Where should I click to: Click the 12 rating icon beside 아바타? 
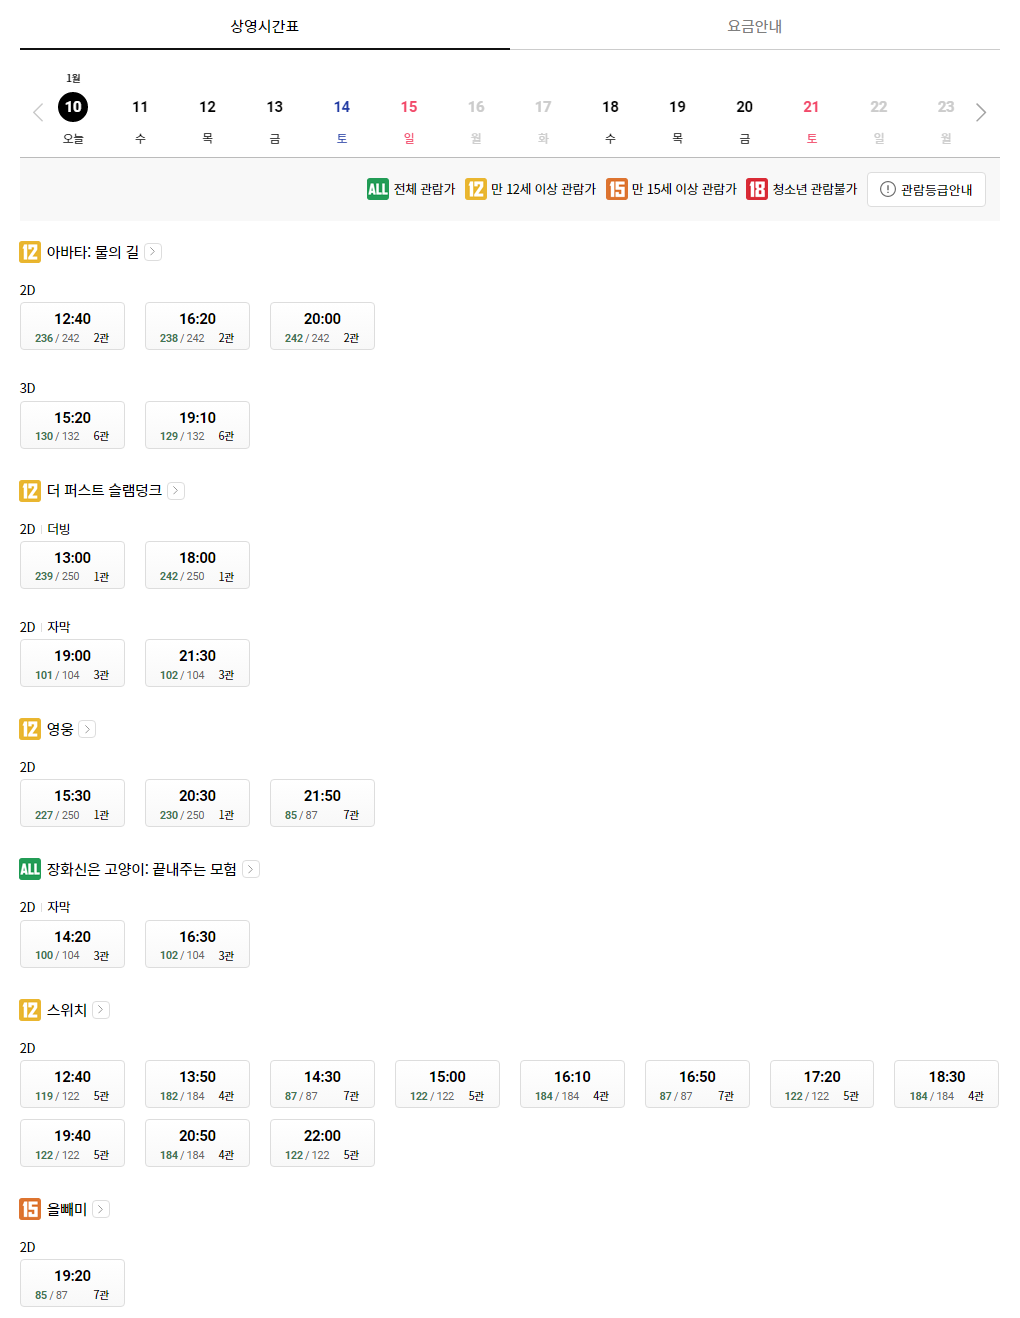30,252
